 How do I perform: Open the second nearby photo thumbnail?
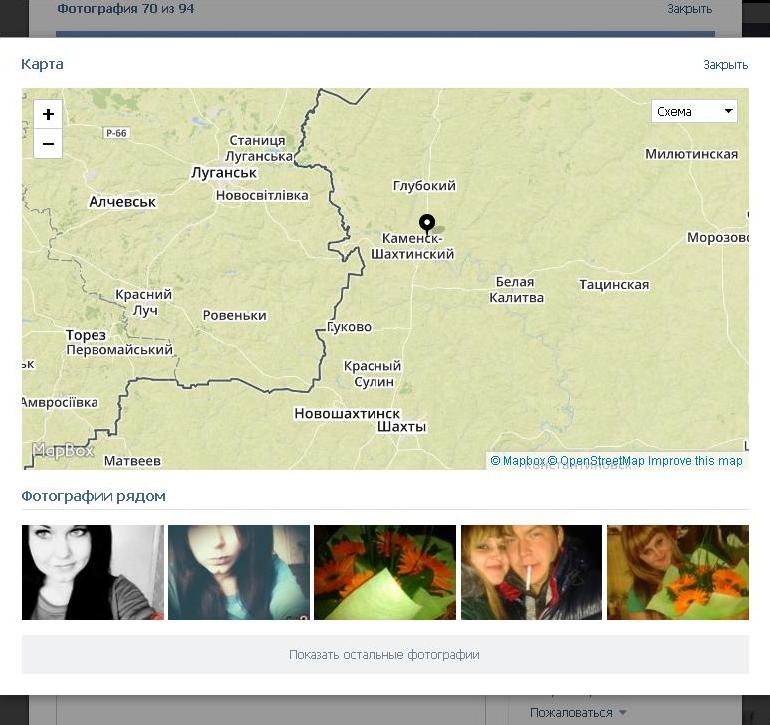pyautogui.click(x=239, y=572)
